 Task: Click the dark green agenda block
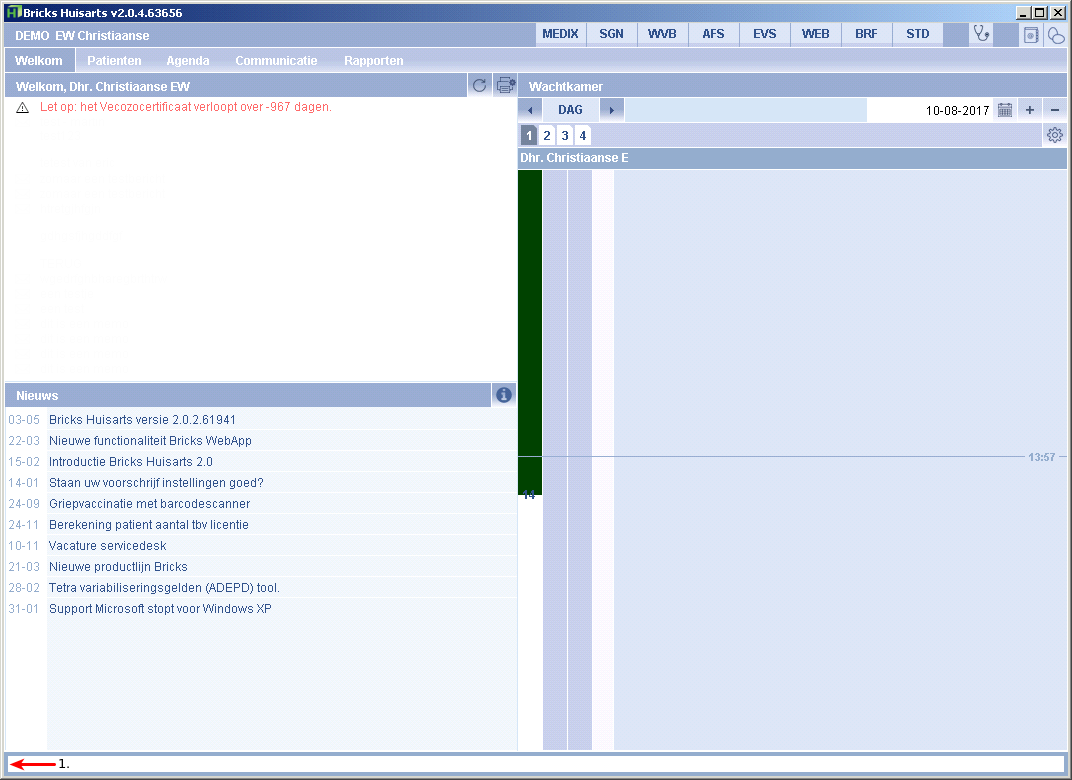[530, 332]
